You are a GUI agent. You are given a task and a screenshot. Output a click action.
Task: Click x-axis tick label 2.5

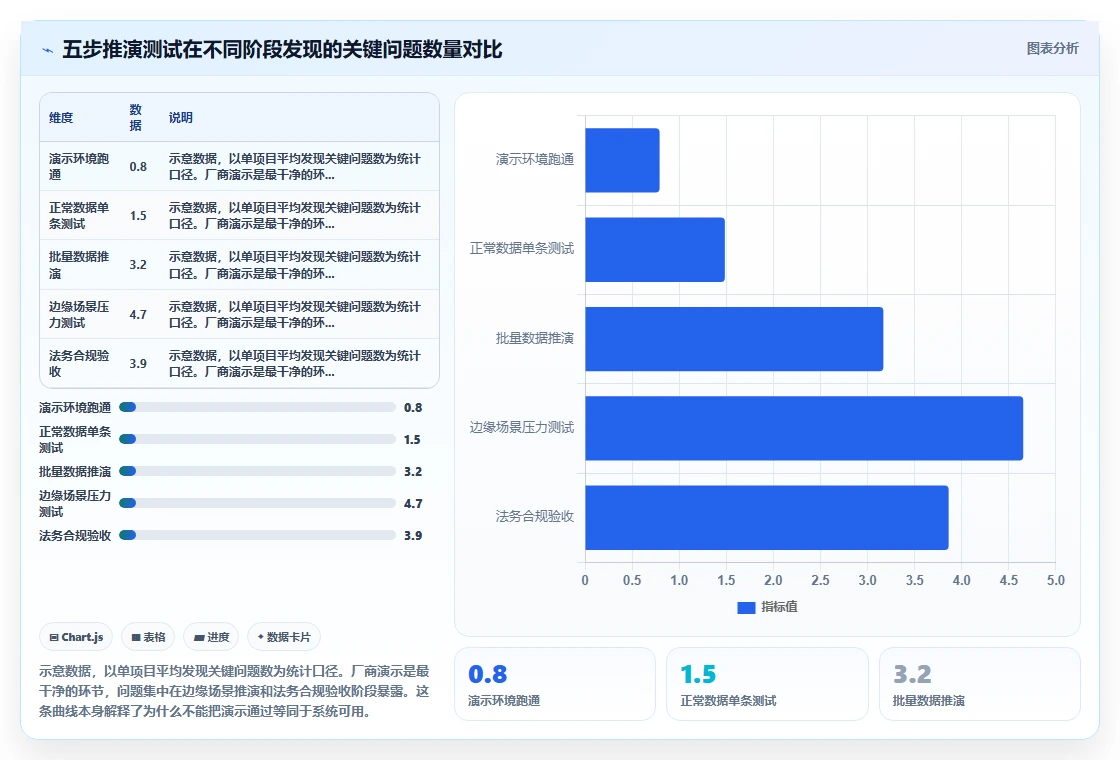click(820, 580)
